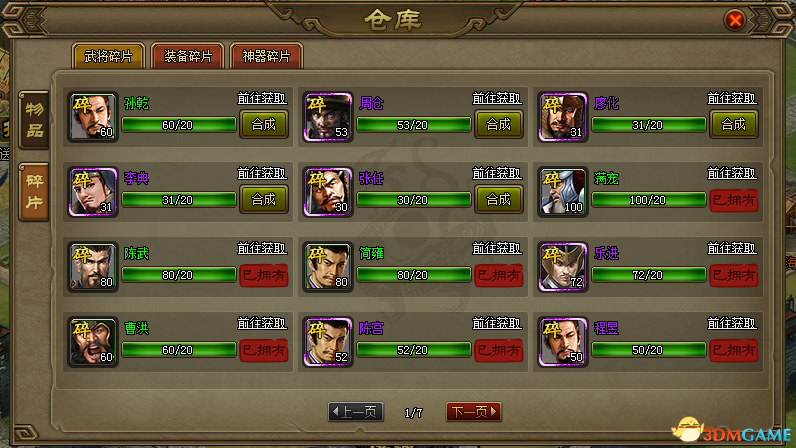Select the 孙乾 hero fragment portrait
This screenshot has height=448, width=796.
click(x=93, y=117)
